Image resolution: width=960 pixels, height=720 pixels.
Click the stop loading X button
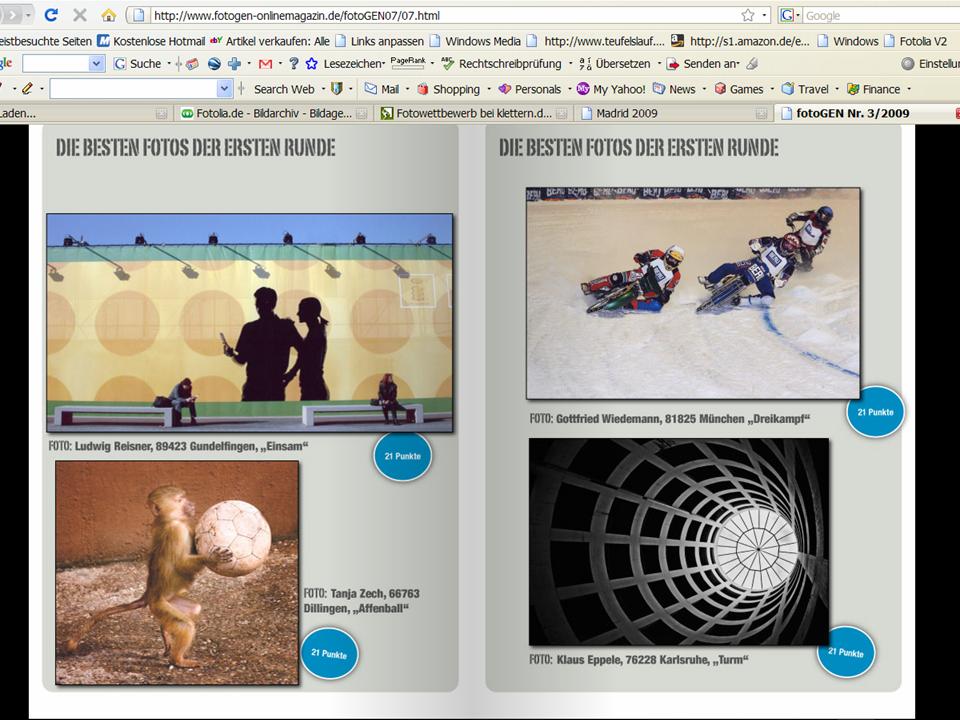pos(80,15)
